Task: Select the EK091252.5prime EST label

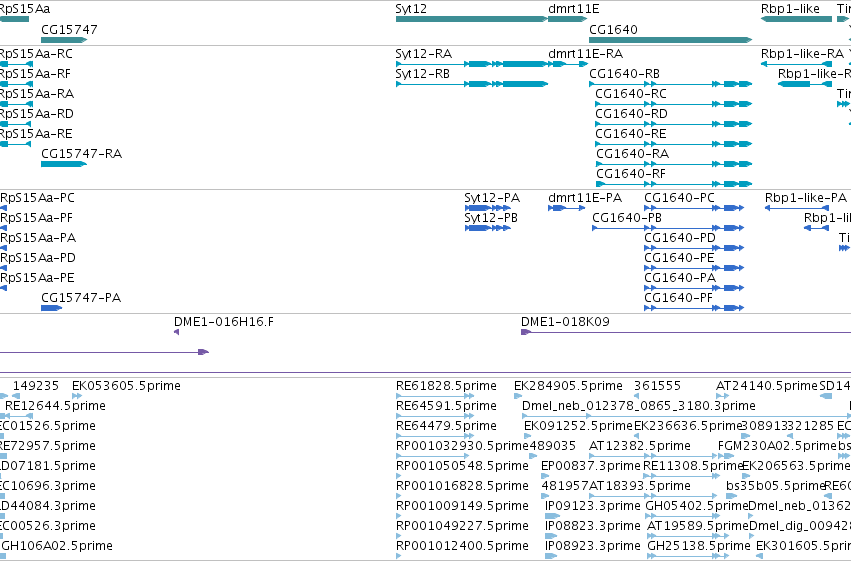Action: coord(579,426)
